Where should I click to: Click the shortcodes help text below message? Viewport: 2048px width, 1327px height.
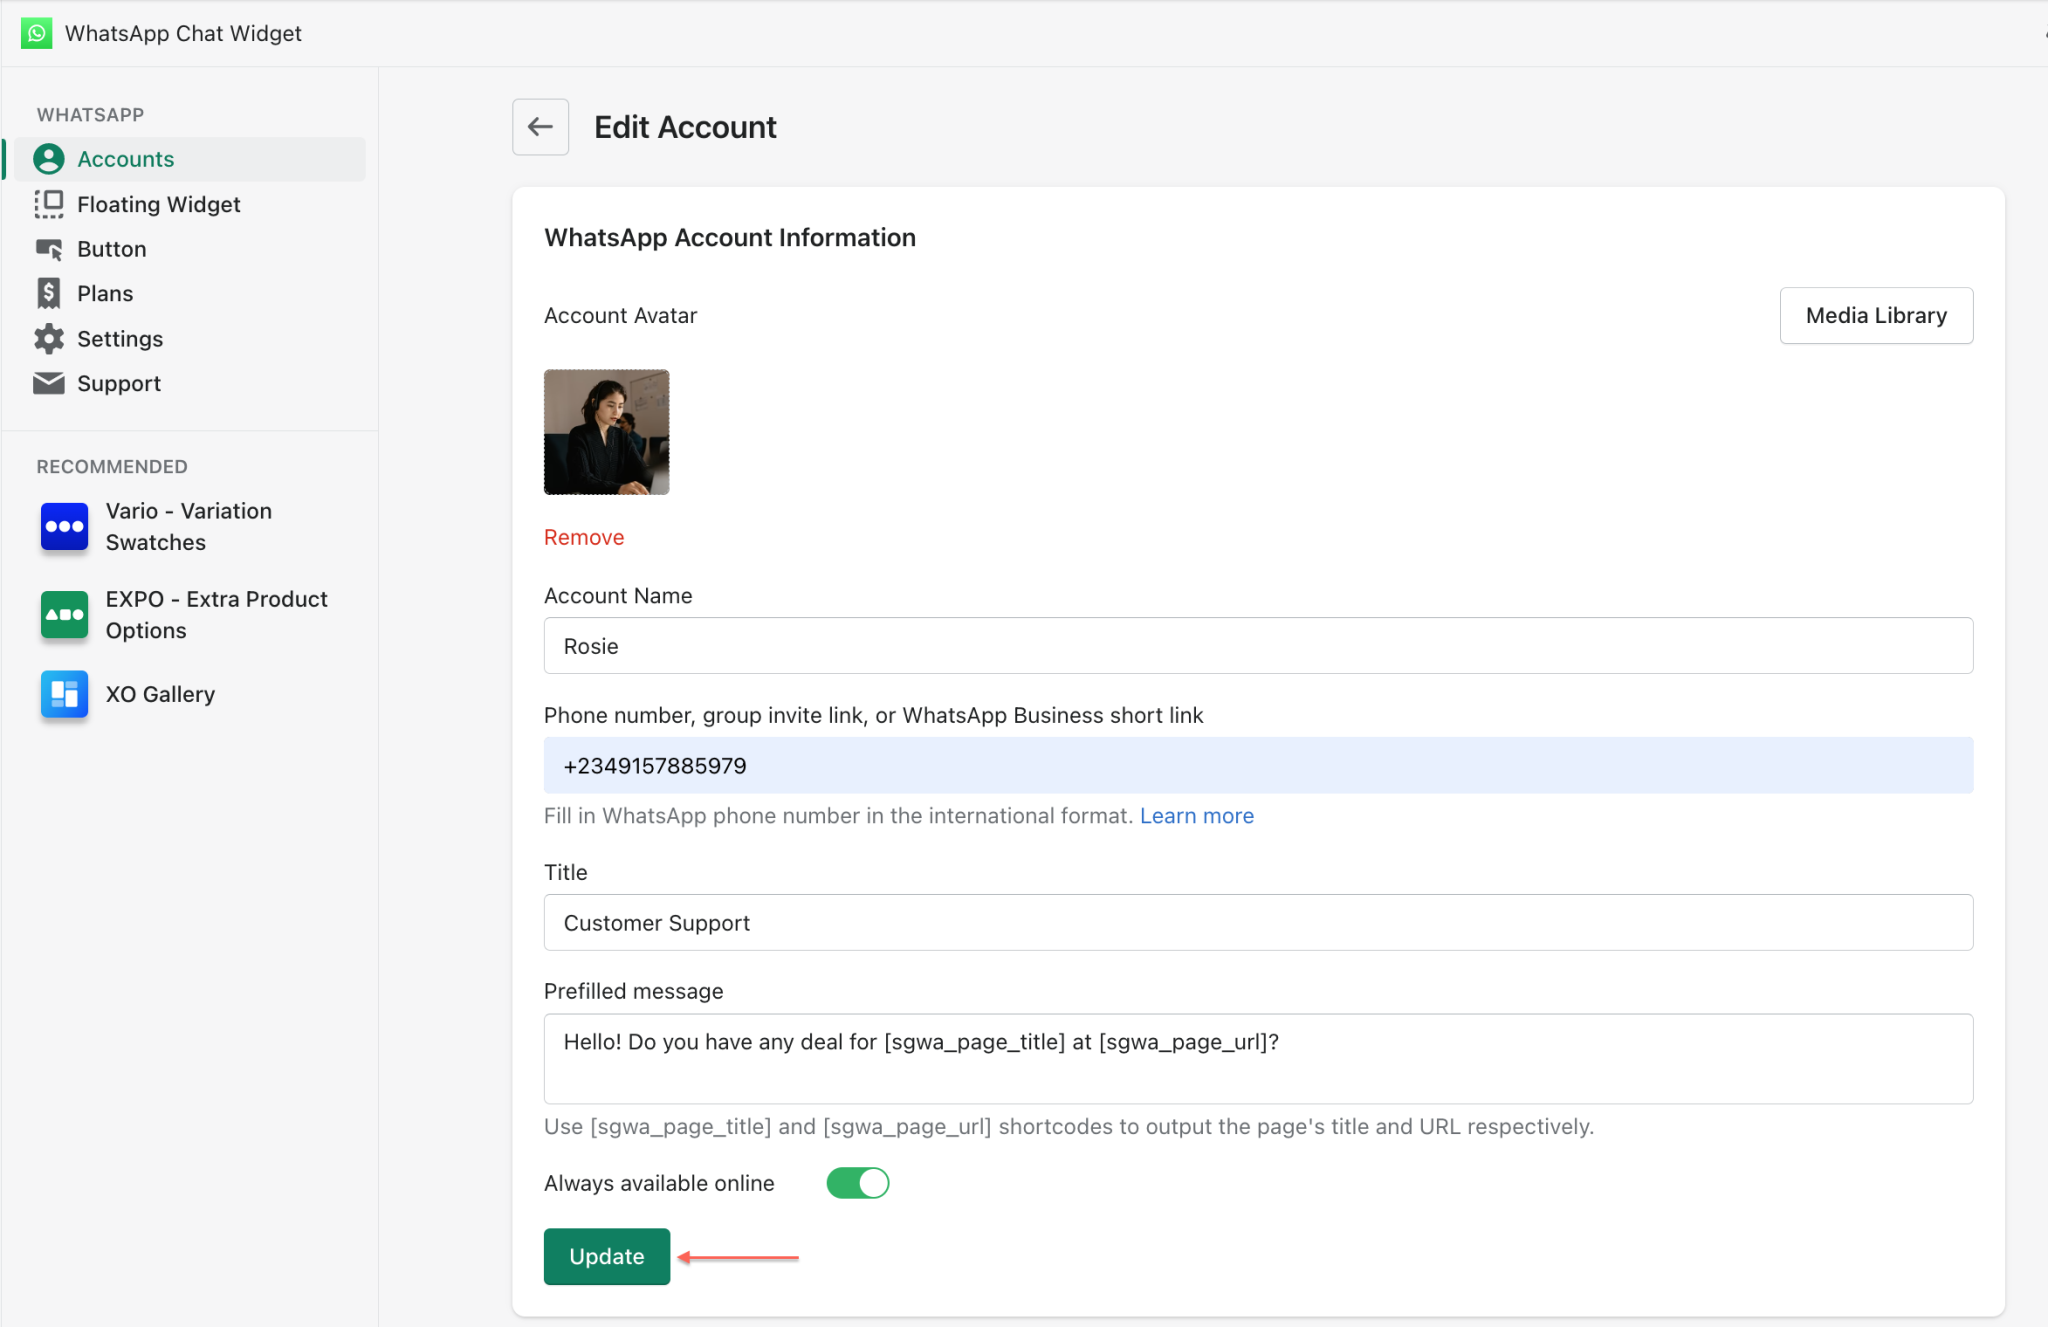[x=1068, y=1127]
